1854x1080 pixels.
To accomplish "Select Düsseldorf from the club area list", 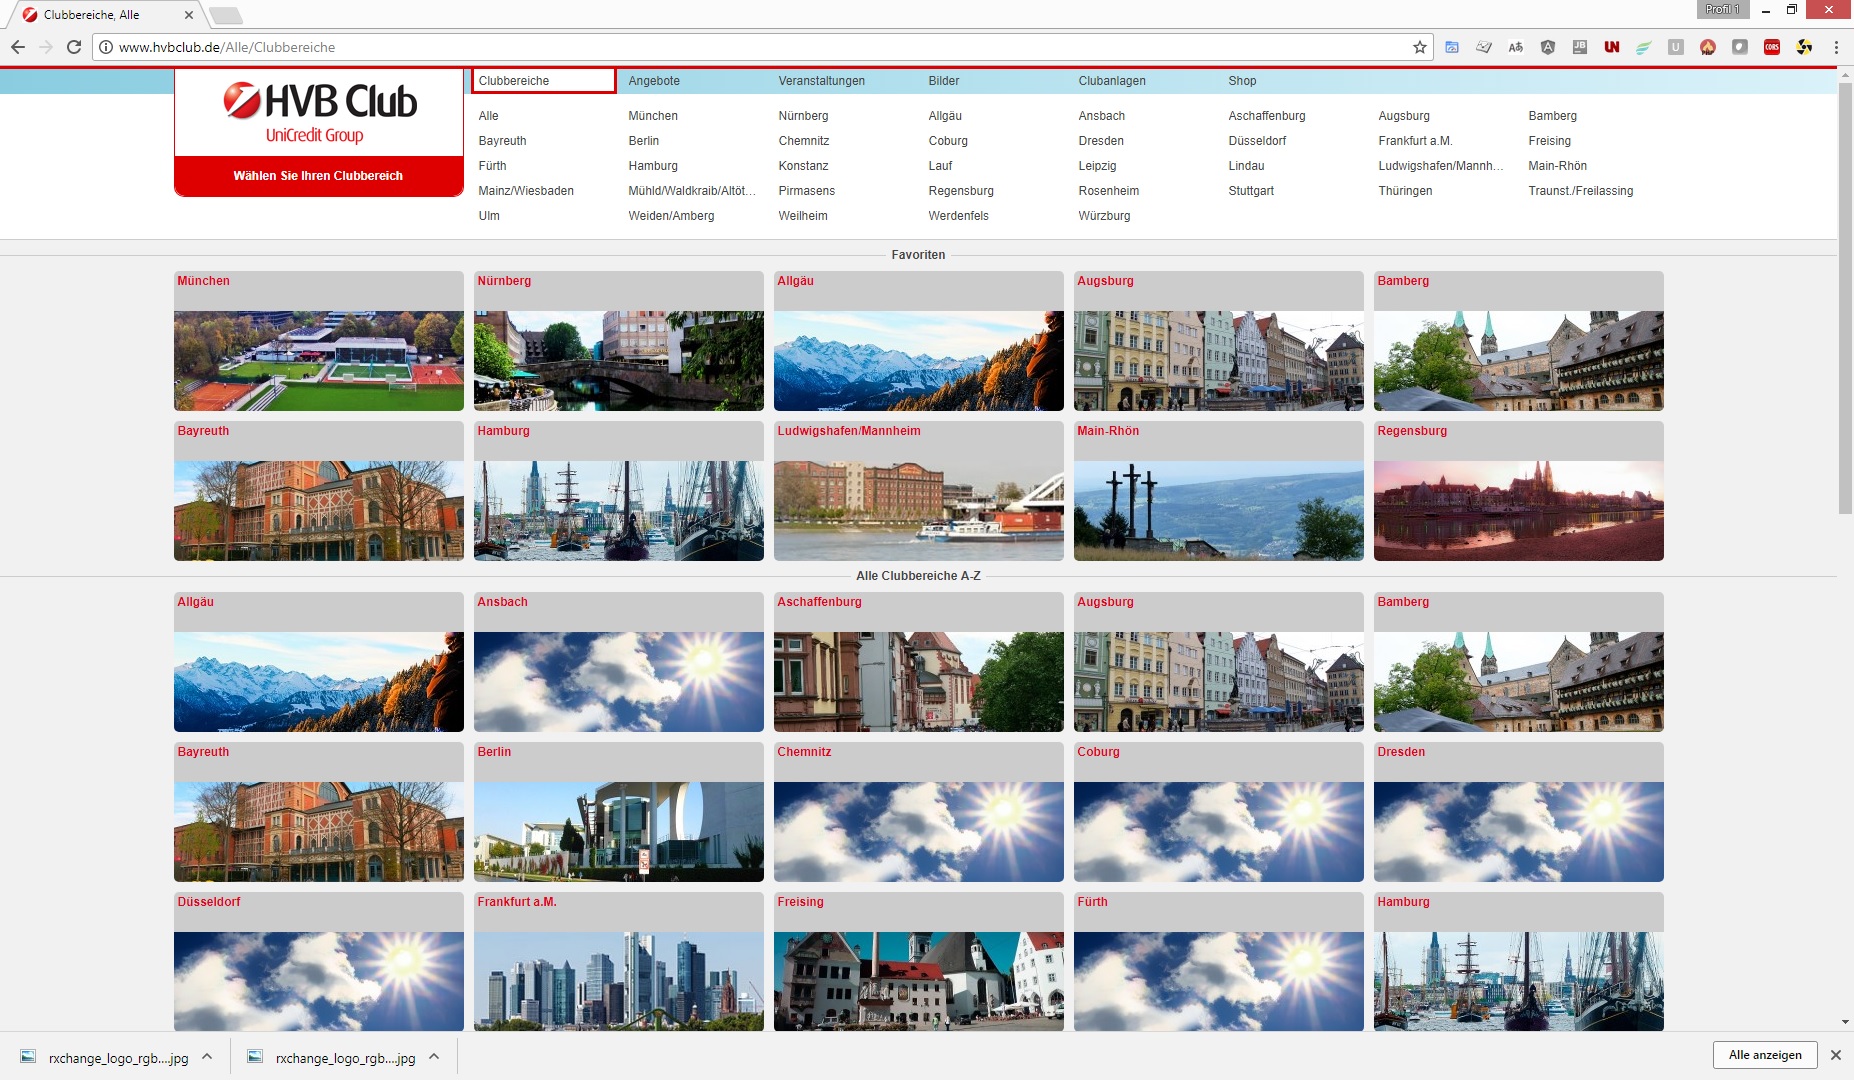I will pos(1257,141).
